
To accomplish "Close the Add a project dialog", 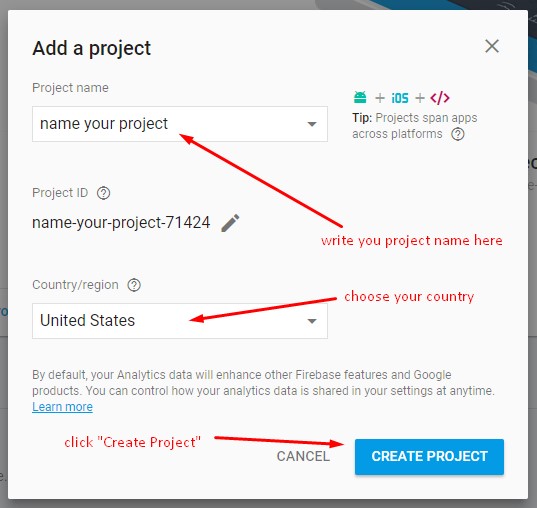I will point(492,46).
